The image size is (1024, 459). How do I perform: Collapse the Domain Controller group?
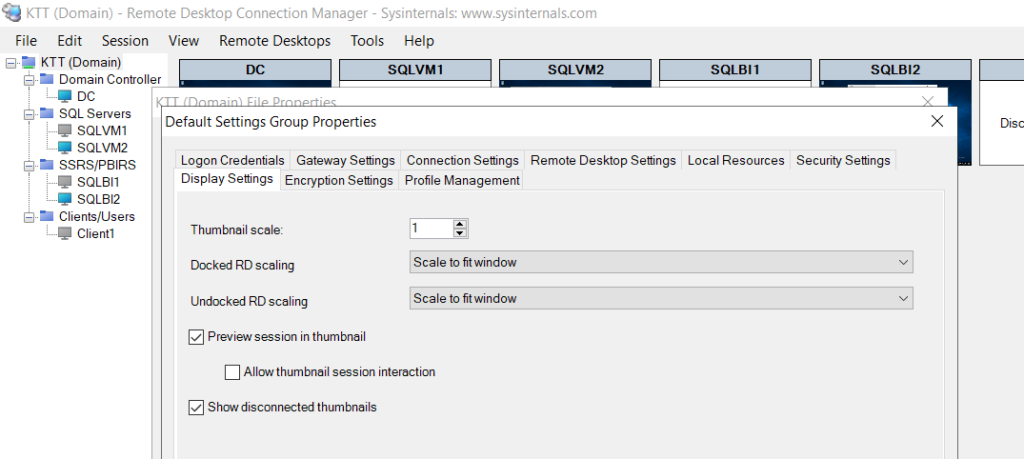[28, 80]
